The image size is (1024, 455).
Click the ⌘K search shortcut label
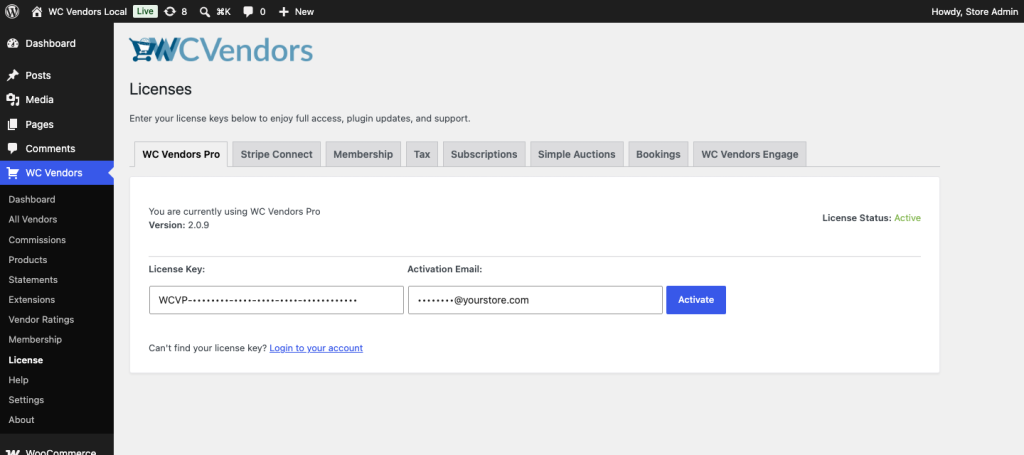(x=223, y=11)
